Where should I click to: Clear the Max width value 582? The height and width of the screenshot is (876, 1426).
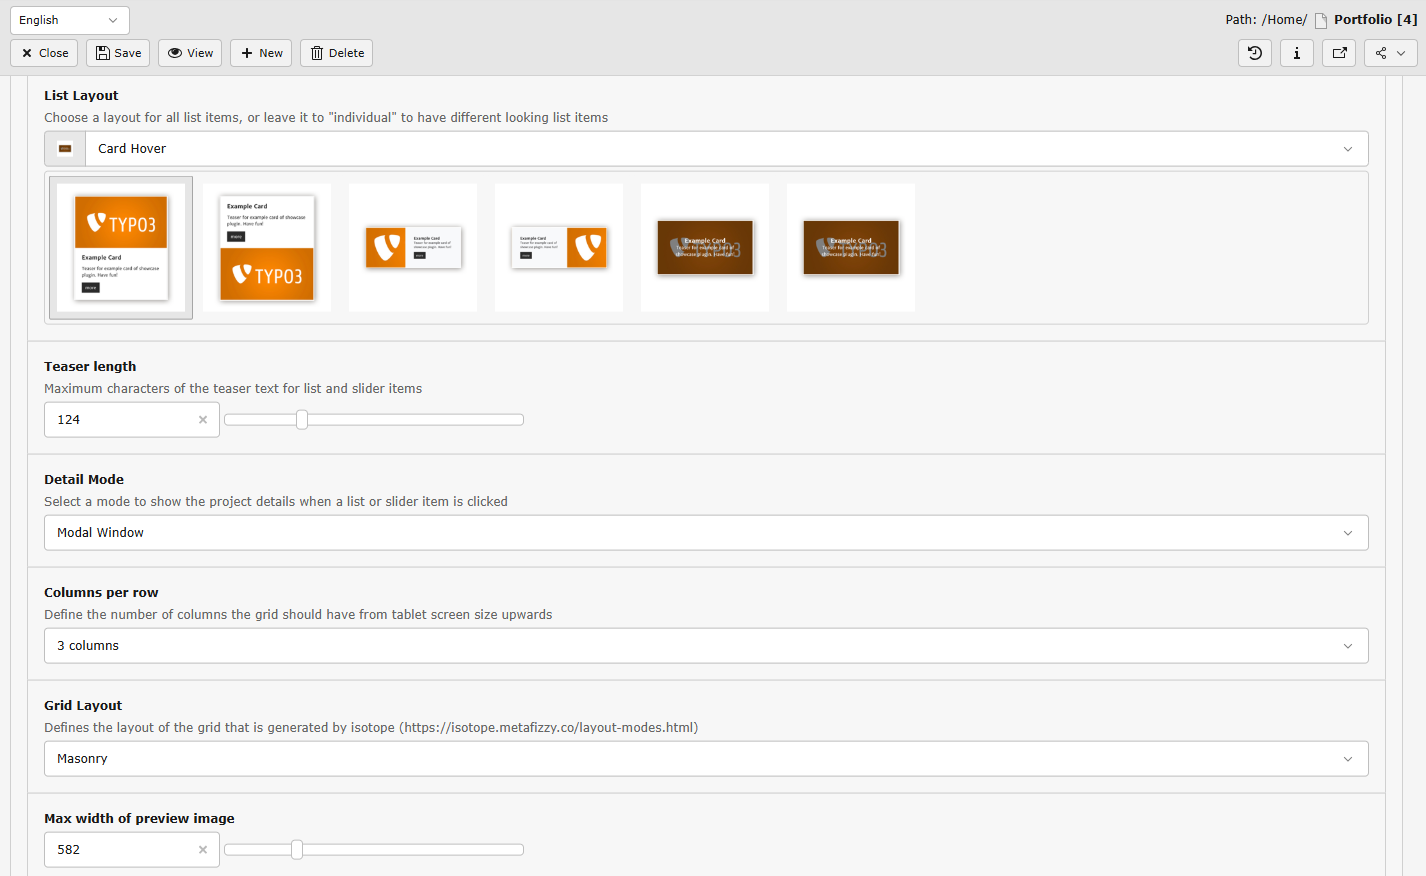(203, 850)
